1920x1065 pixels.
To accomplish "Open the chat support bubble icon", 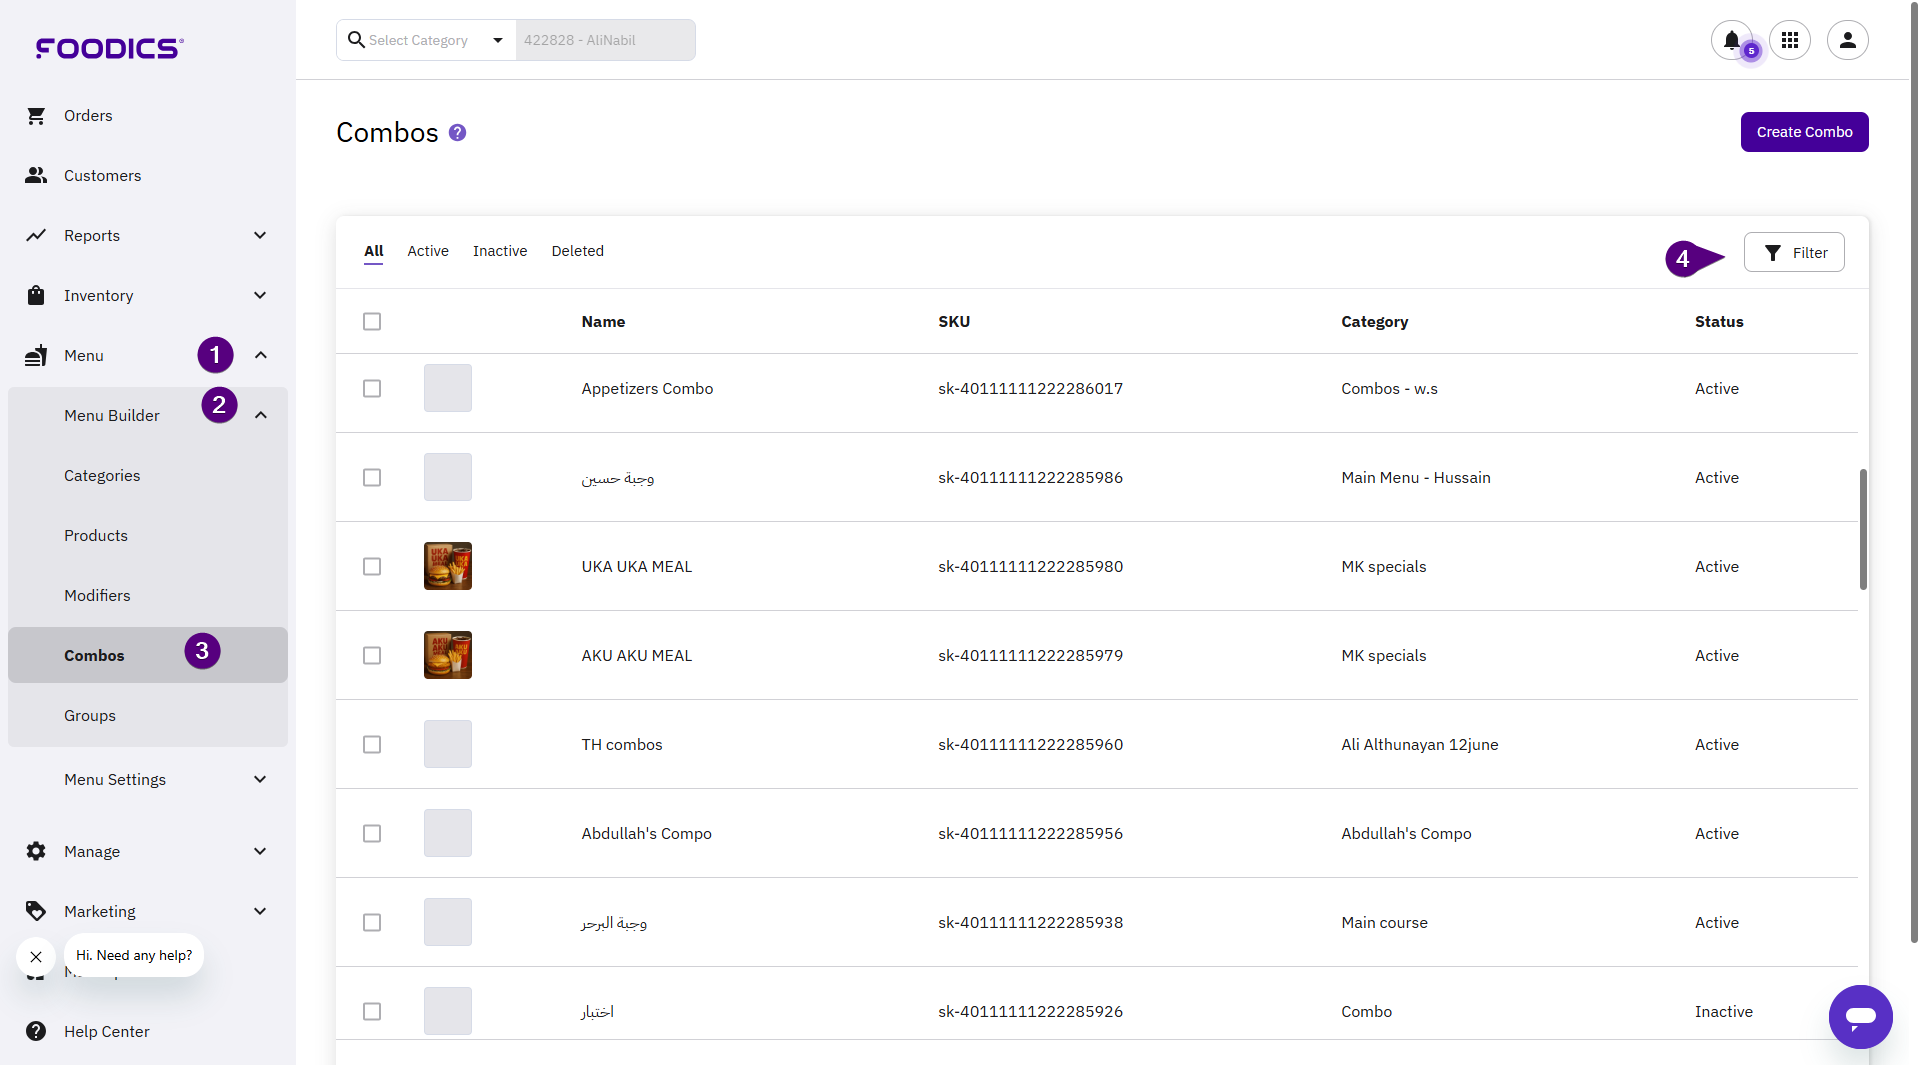I will coord(1860,1017).
